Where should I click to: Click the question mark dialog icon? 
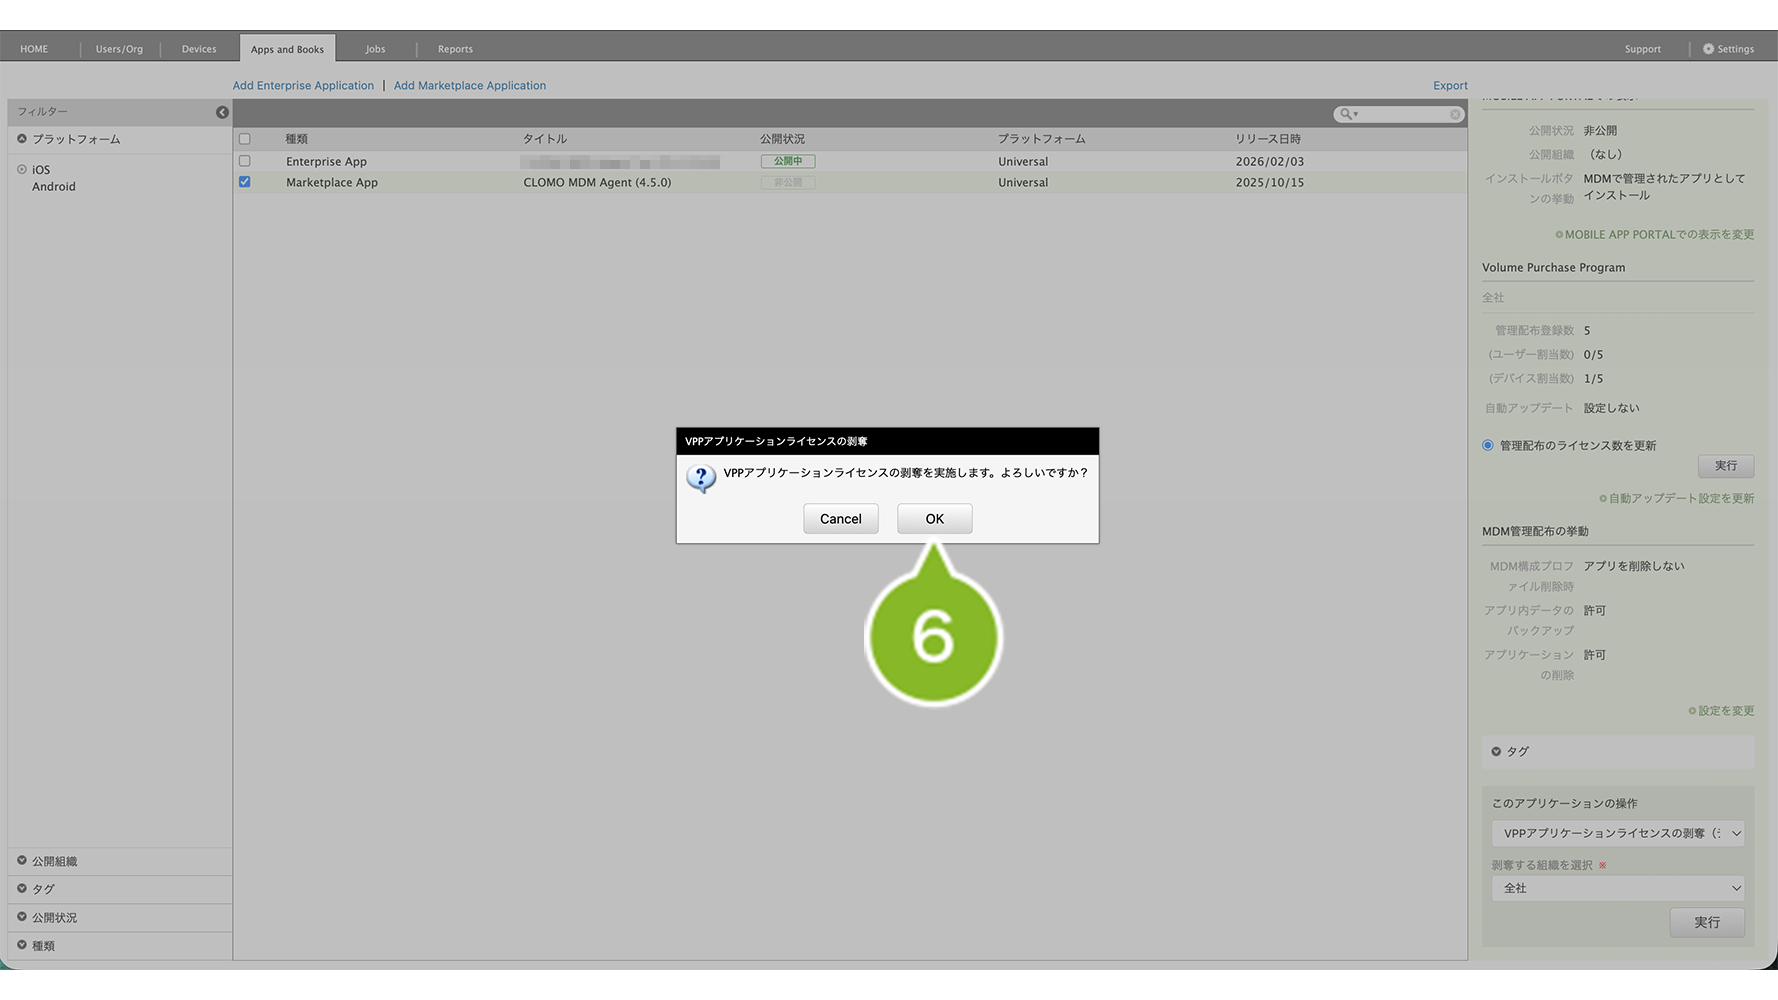pos(701,478)
